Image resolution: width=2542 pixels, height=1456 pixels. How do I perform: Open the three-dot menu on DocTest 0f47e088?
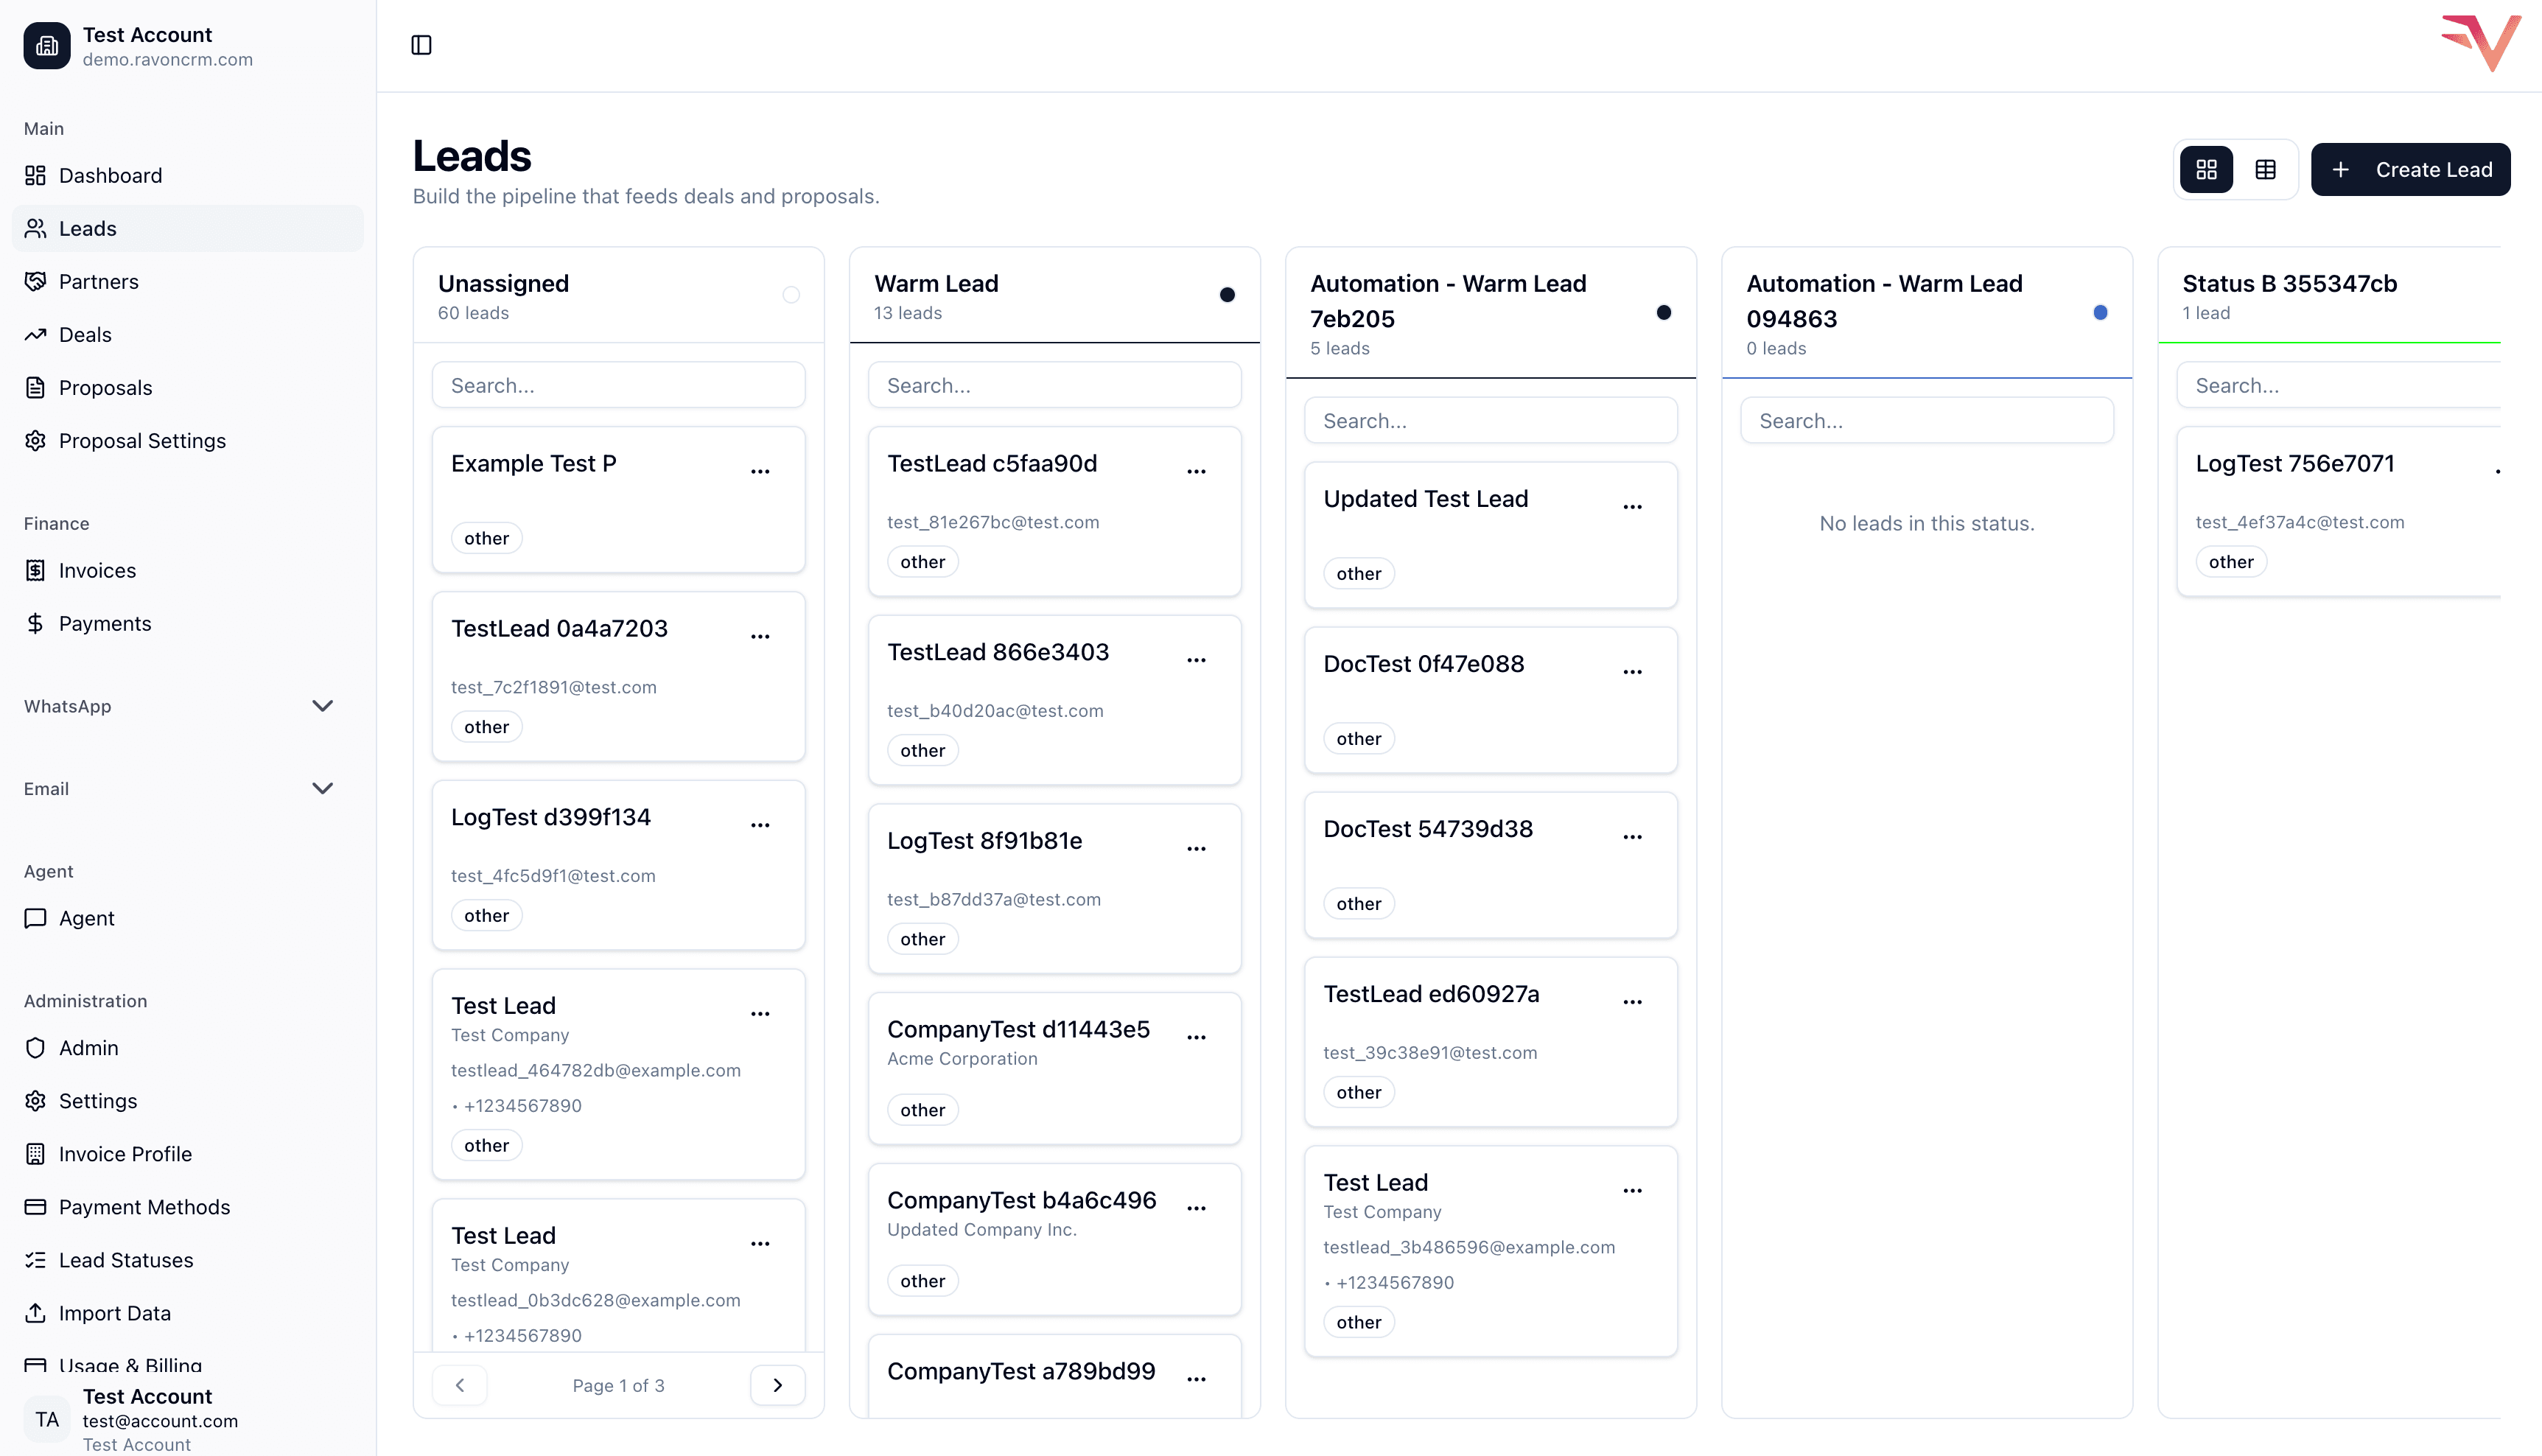[1632, 673]
